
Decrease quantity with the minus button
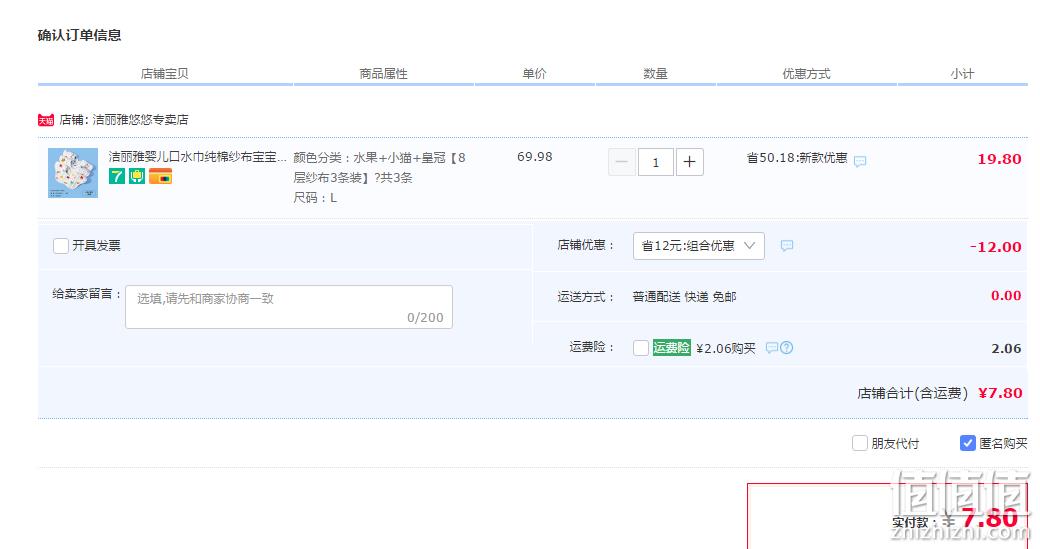click(621, 162)
